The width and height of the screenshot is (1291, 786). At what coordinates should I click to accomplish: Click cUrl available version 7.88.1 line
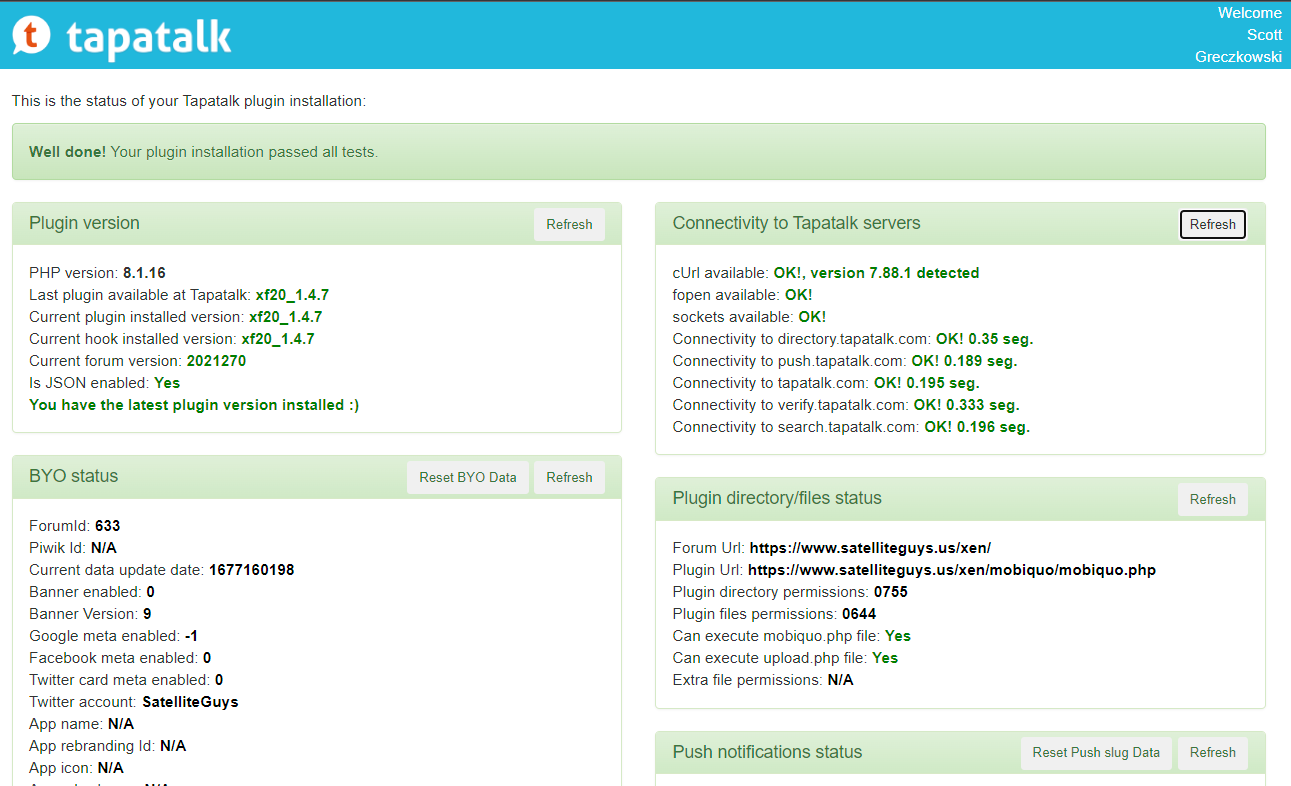[x=826, y=273]
